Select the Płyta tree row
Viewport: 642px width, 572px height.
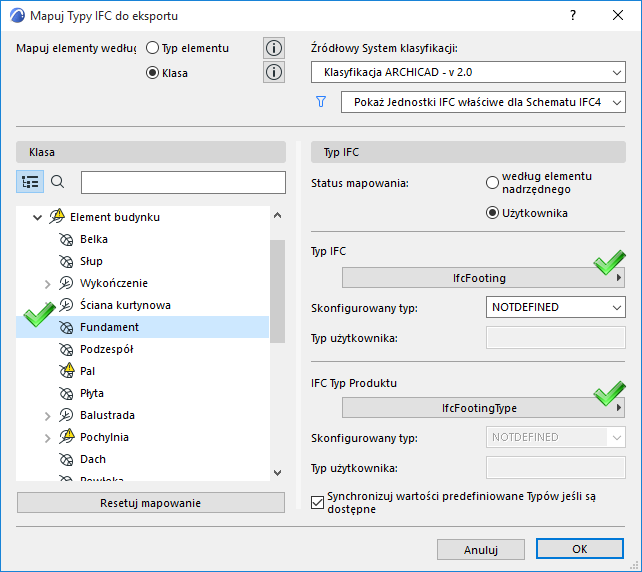(x=142, y=393)
